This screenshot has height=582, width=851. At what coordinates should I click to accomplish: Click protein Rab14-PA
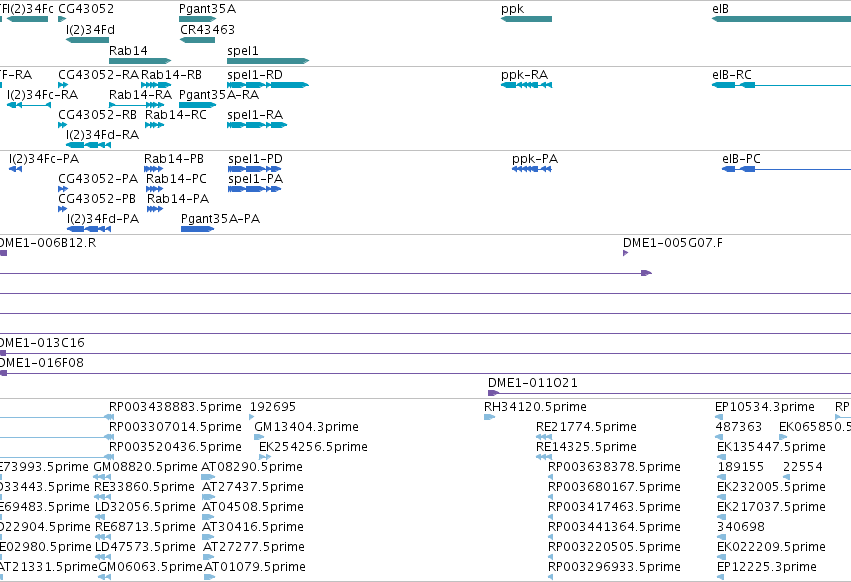pos(155,209)
